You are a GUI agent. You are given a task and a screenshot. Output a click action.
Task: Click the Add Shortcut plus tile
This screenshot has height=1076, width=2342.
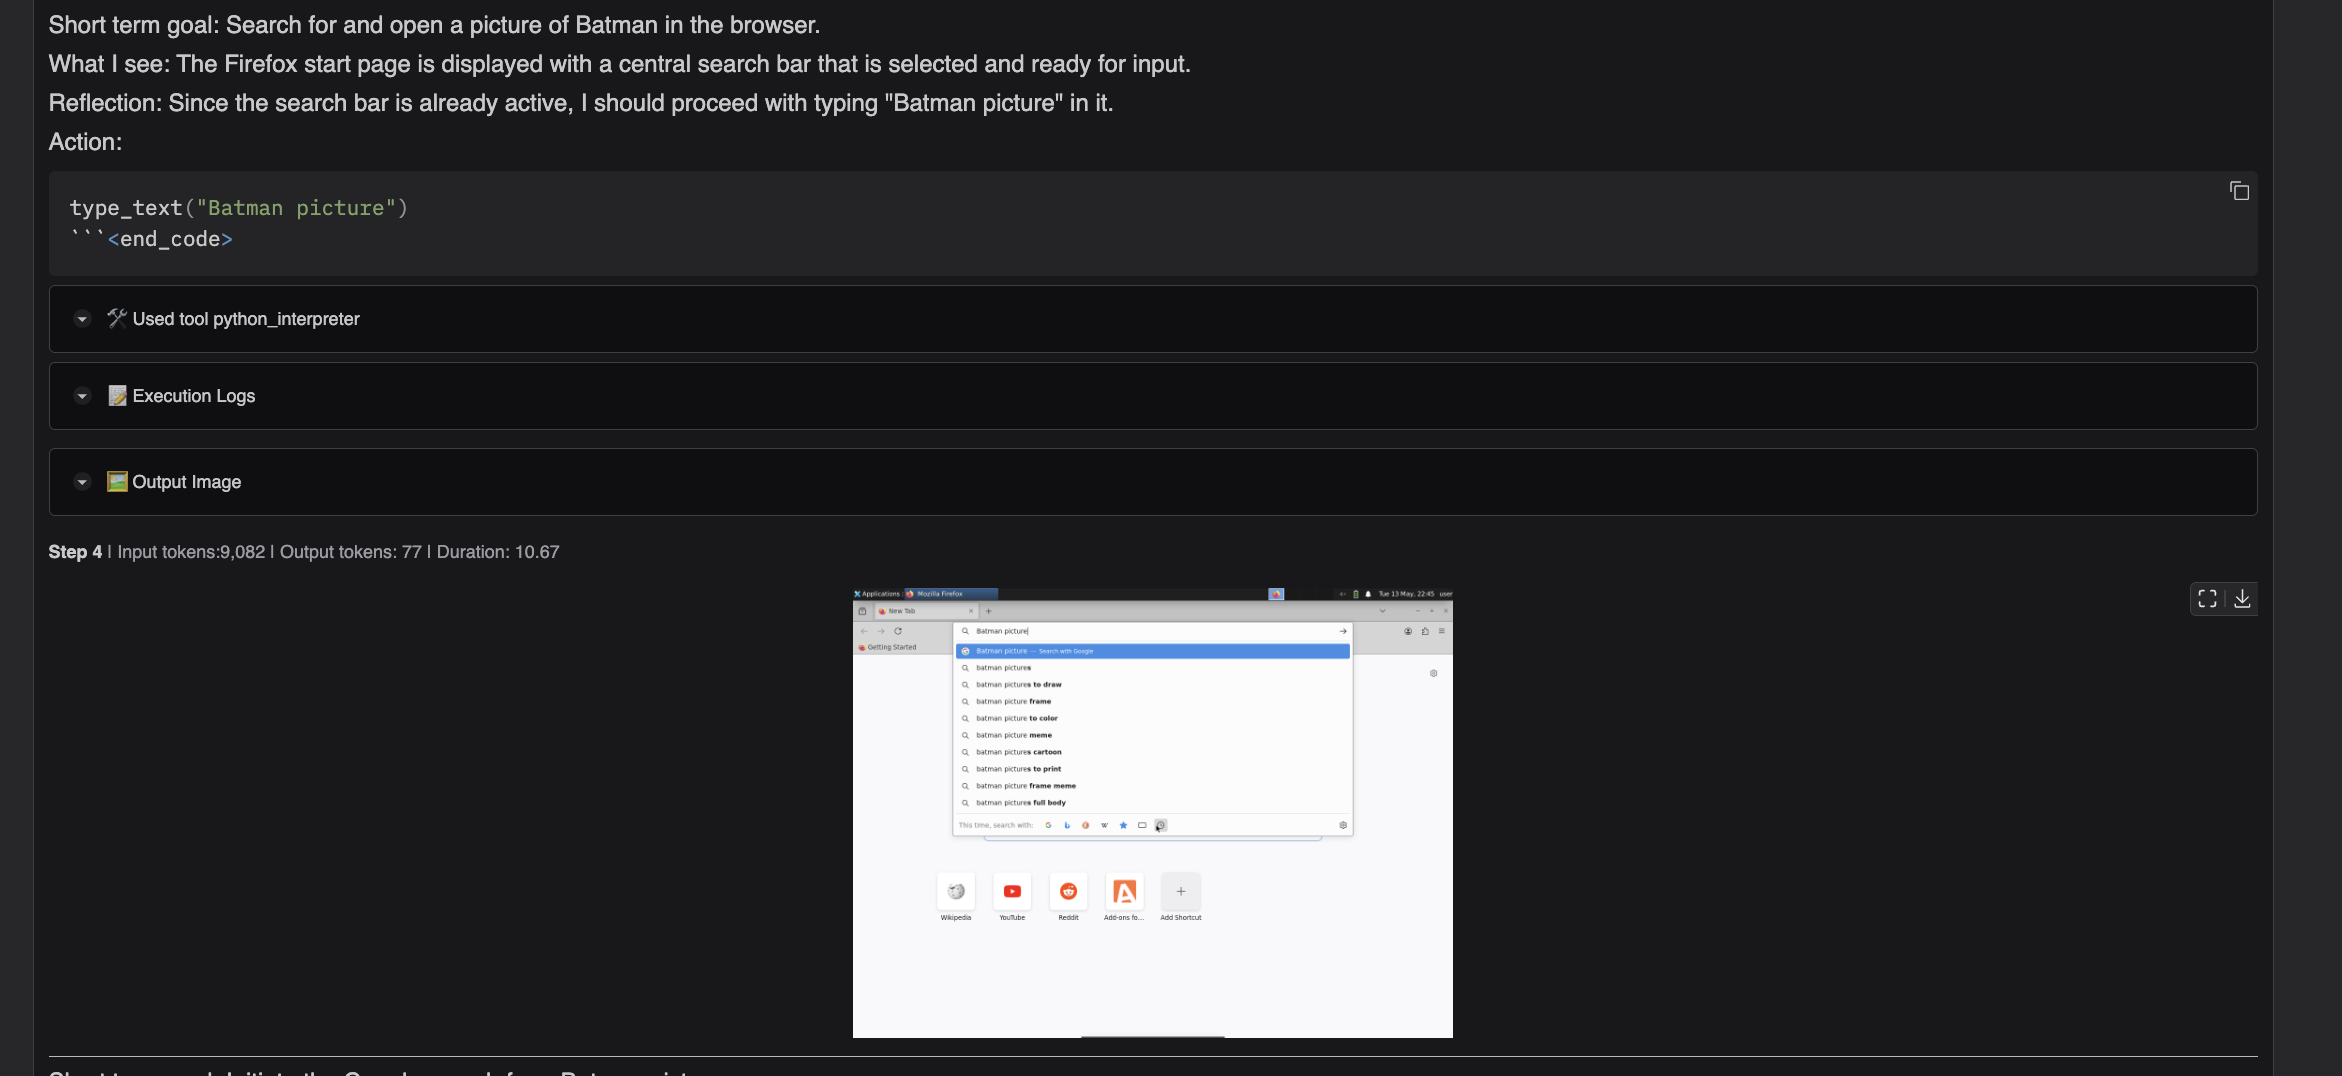click(1180, 892)
